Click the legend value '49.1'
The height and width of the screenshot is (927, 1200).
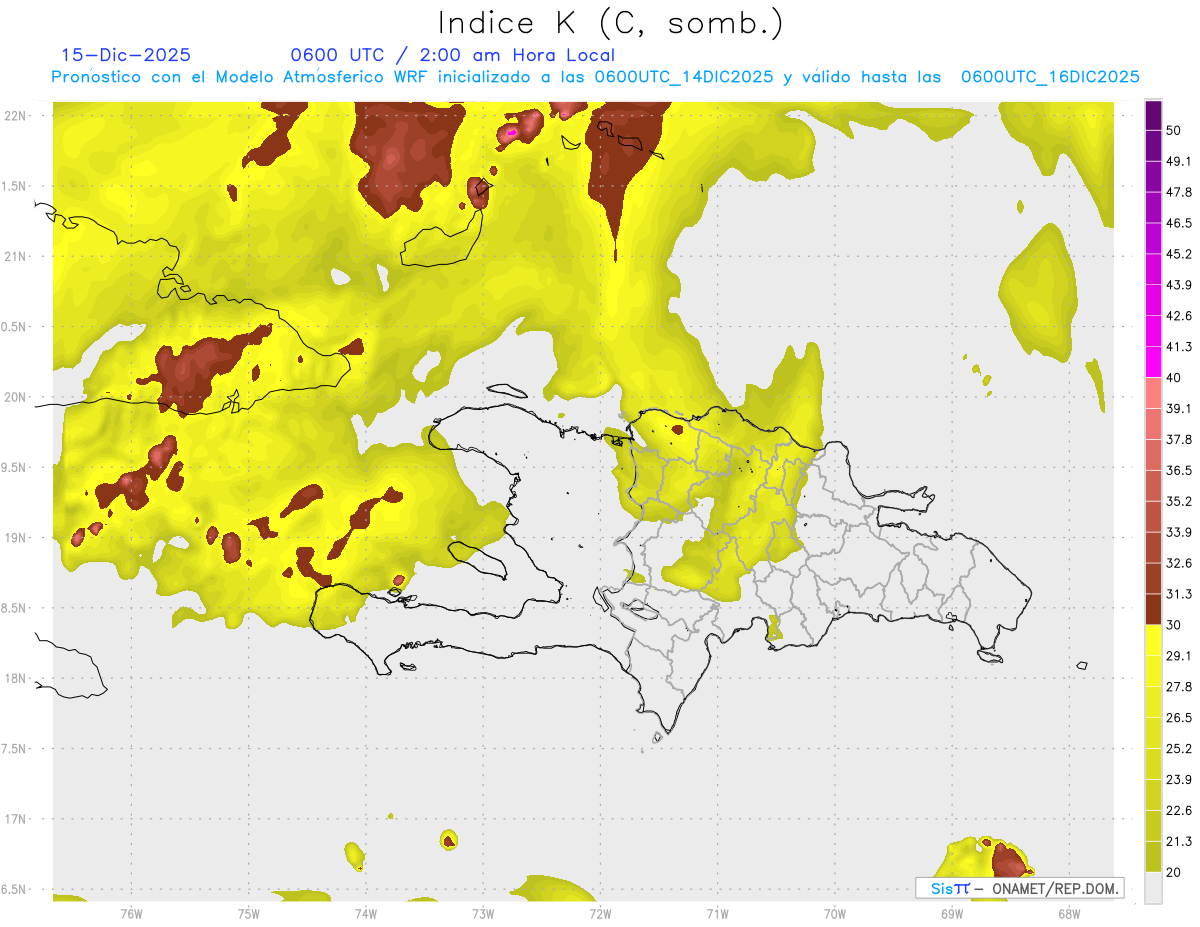tap(1179, 161)
